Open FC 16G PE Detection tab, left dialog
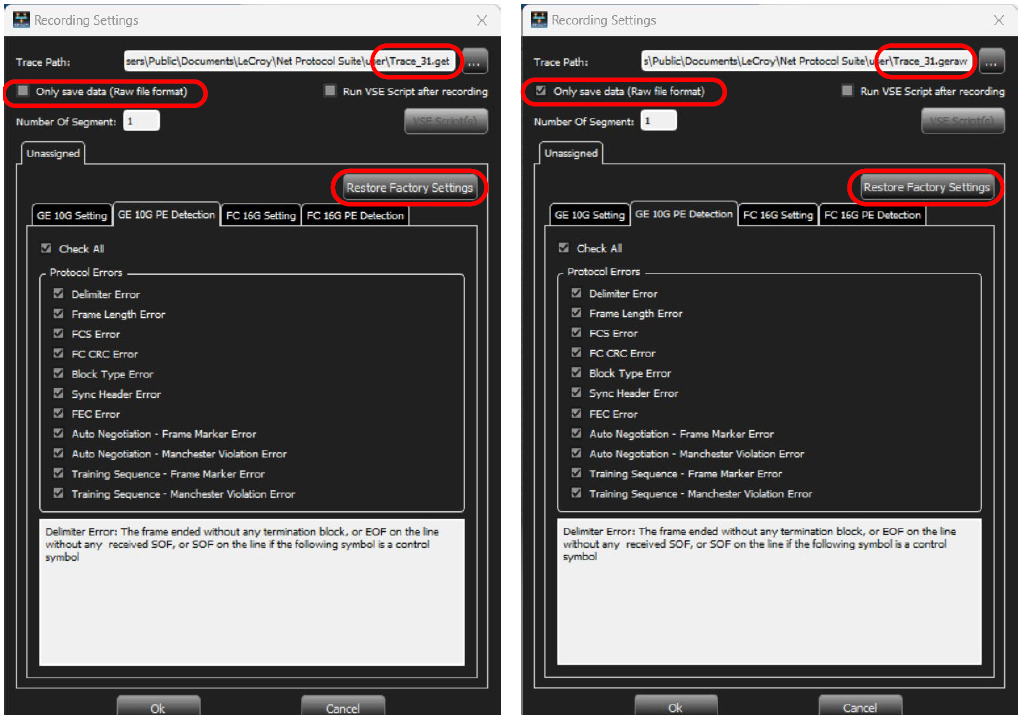Image resolution: width=1020 pixels, height=717 pixels. [355, 215]
